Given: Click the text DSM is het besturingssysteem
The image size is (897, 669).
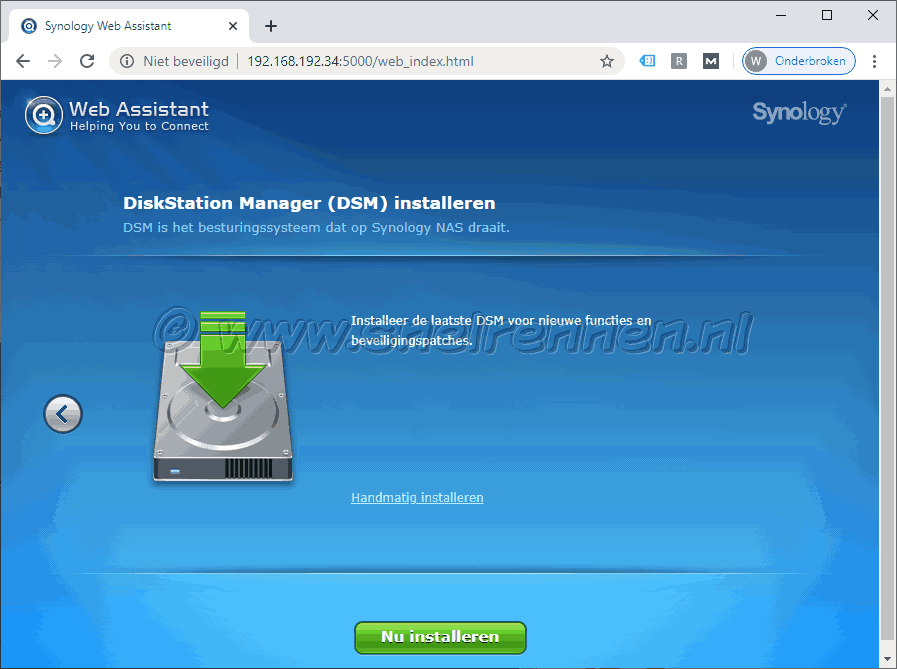Looking at the screenshot, I should tap(316, 228).
